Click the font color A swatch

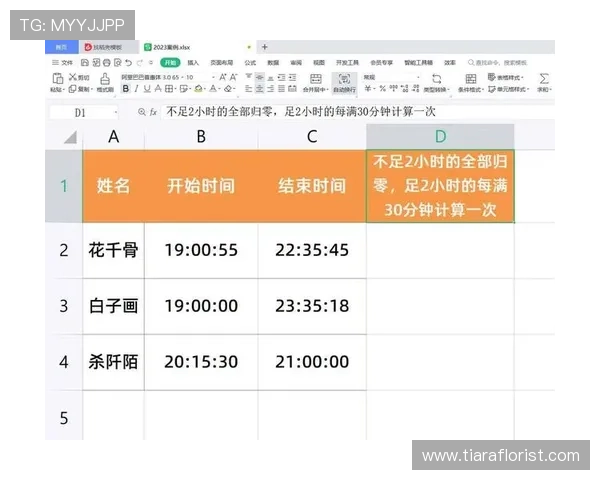(x=213, y=89)
